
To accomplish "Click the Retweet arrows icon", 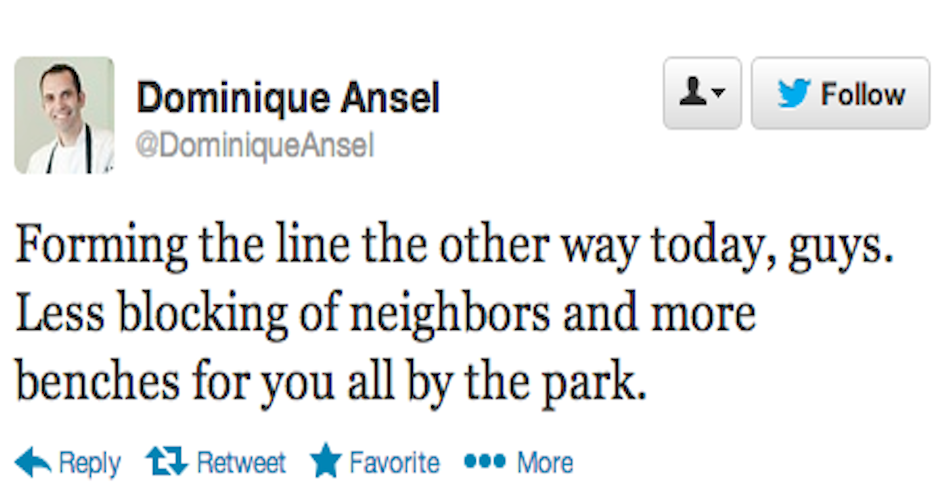I will [x=166, y=462].
